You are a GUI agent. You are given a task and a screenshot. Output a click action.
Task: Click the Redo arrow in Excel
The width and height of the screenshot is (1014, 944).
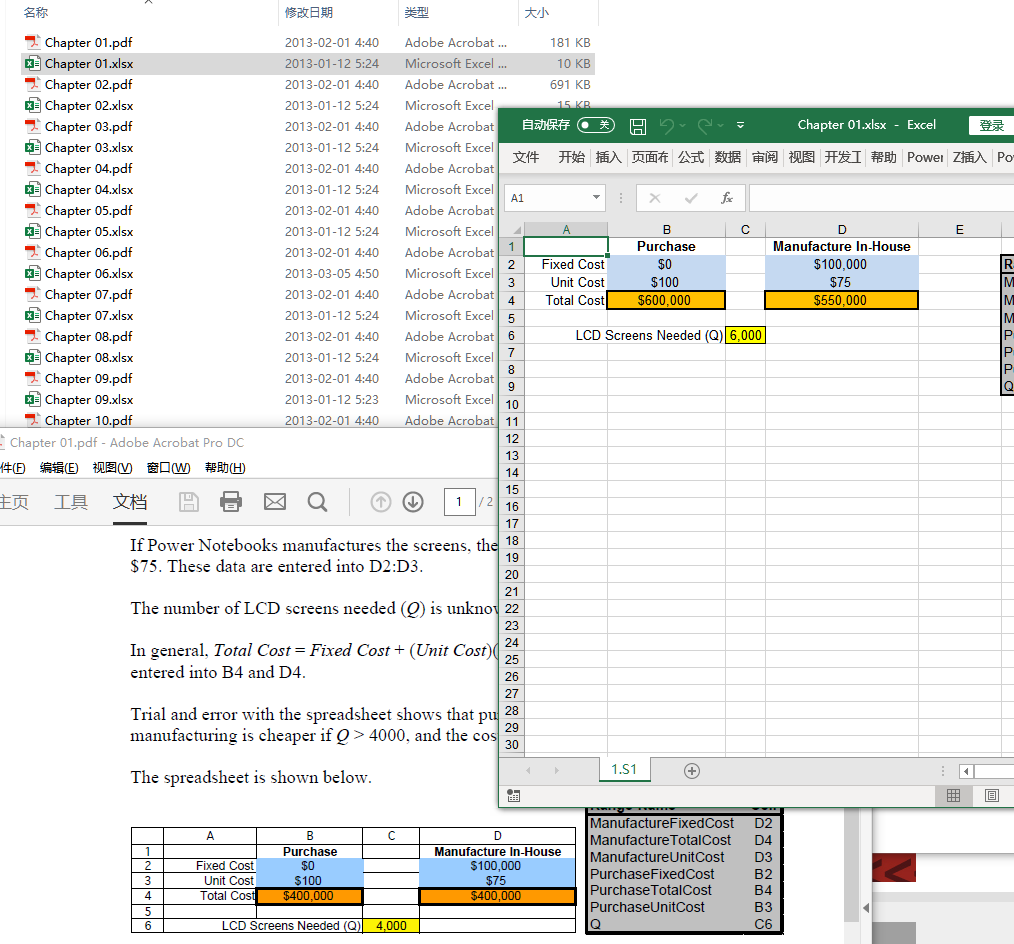point(704,125)
